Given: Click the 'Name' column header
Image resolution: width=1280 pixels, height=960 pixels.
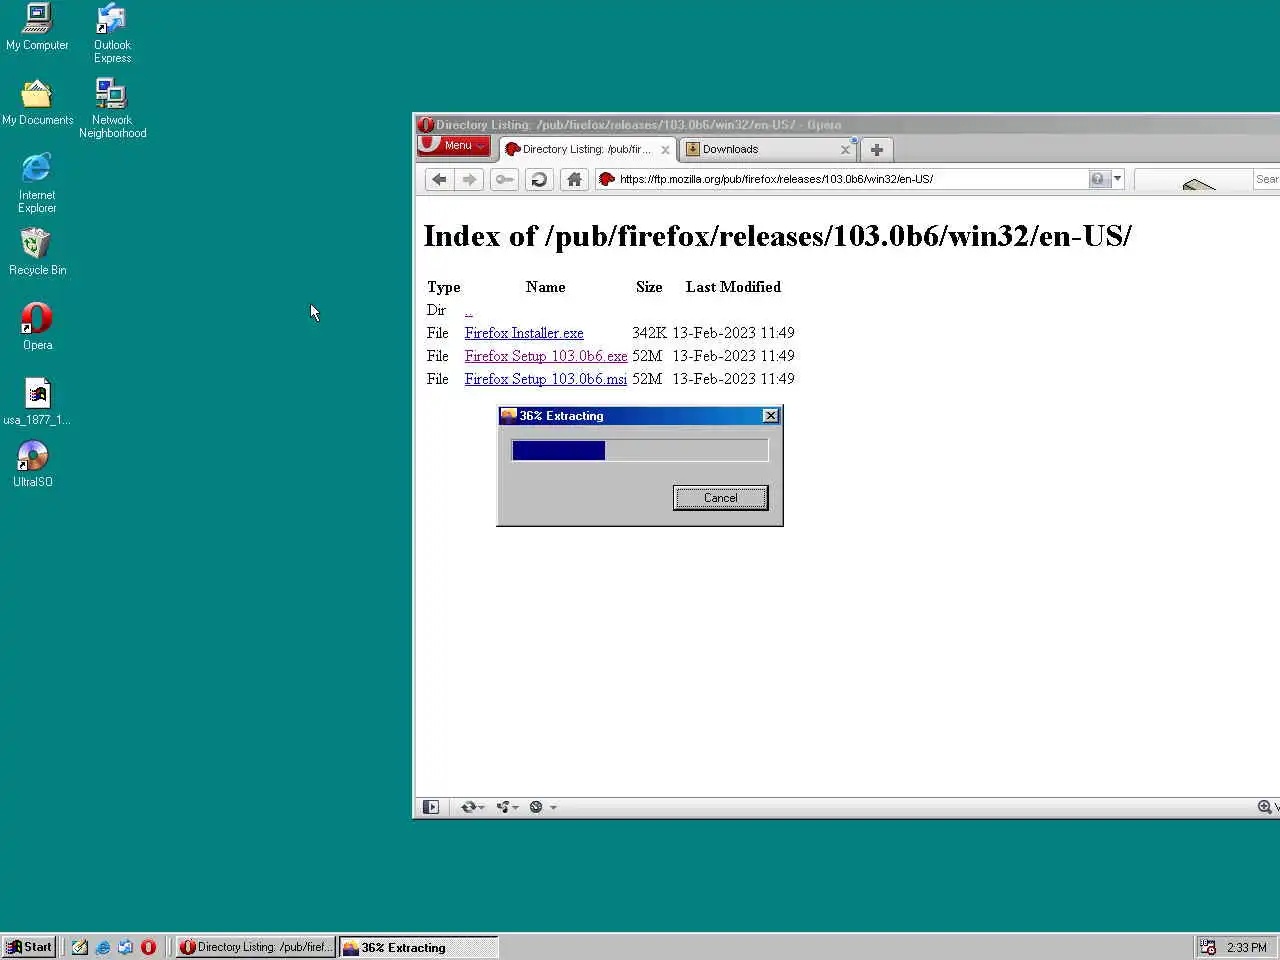Looking at the screenshot, I should point(546,287).
